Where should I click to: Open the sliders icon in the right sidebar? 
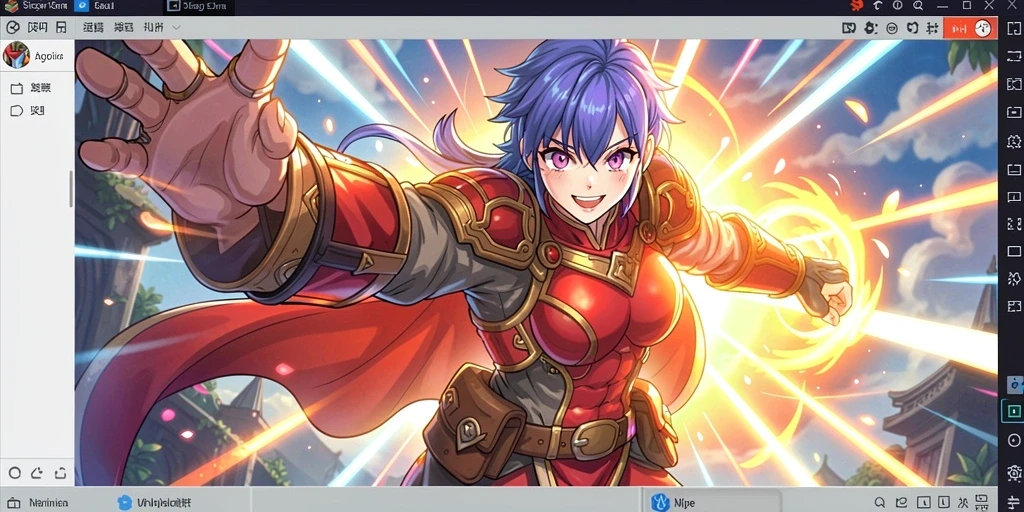tap(1014, 502)
